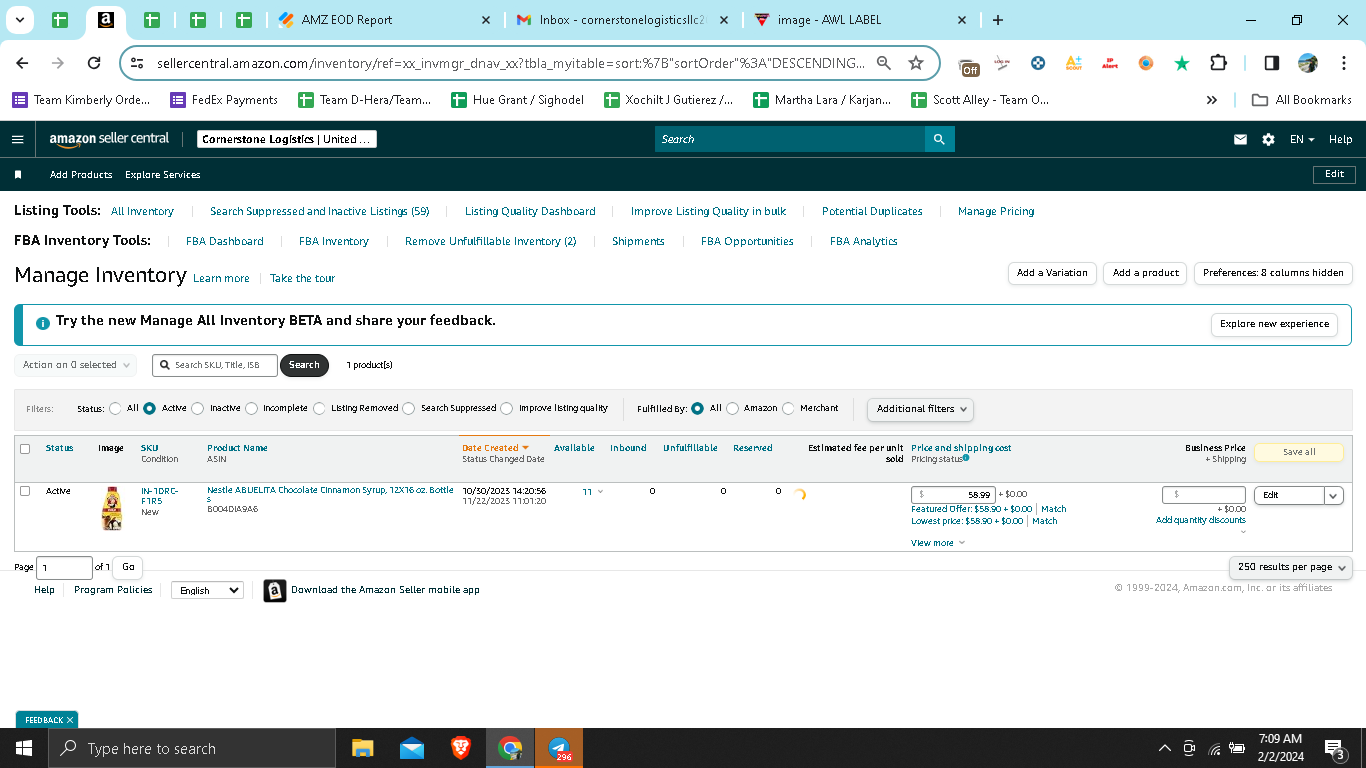Click the site information icon in the address bar

tap(138, 63)
